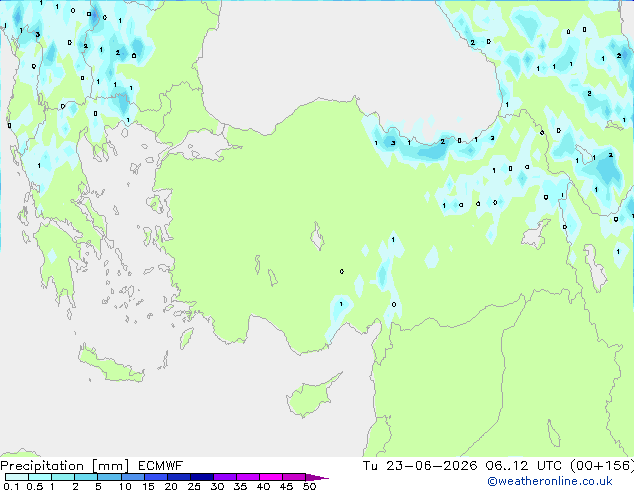This screenshot has width=634, height=490.
Task: Click the legend value '25'
Action: 194,486
